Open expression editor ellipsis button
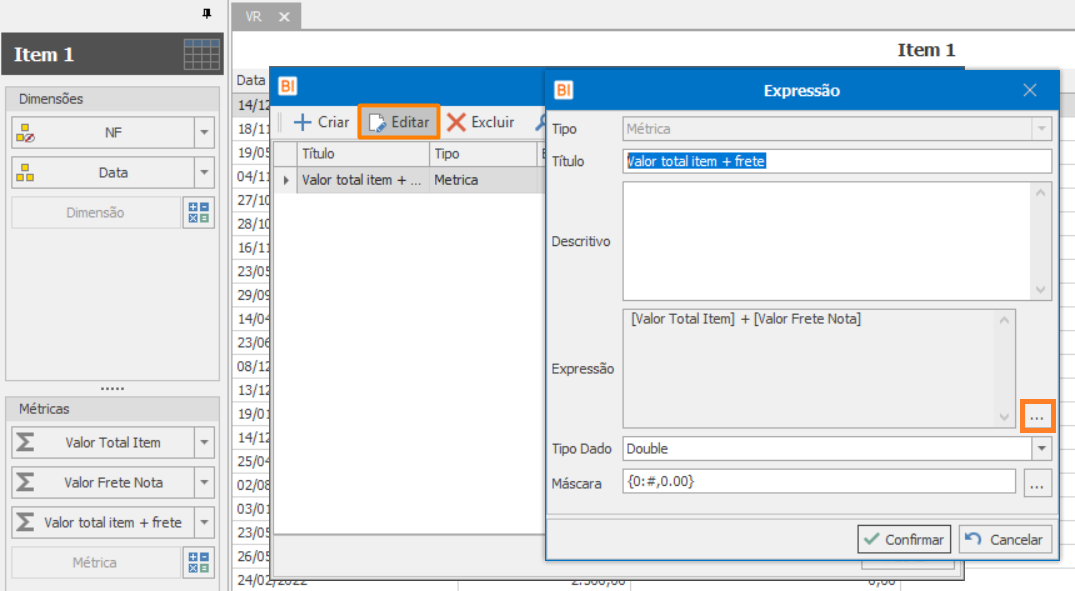The height and width of the screenshot is (591, 1075). tap(1037, 416)
